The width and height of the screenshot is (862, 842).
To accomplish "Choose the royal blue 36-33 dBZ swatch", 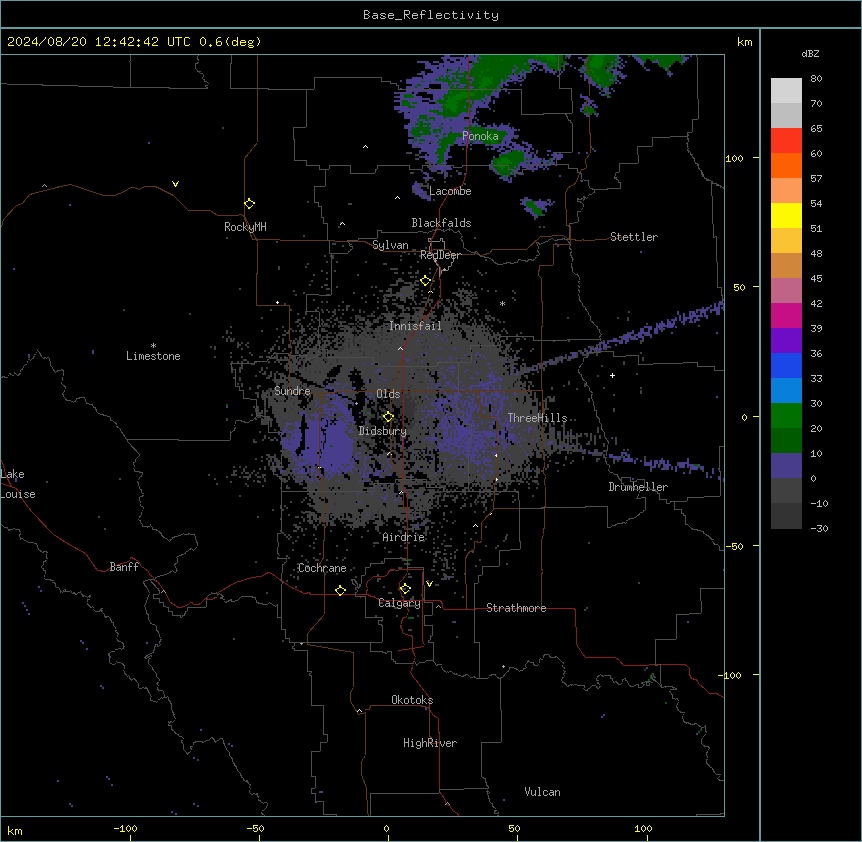I will coord(786,365).
